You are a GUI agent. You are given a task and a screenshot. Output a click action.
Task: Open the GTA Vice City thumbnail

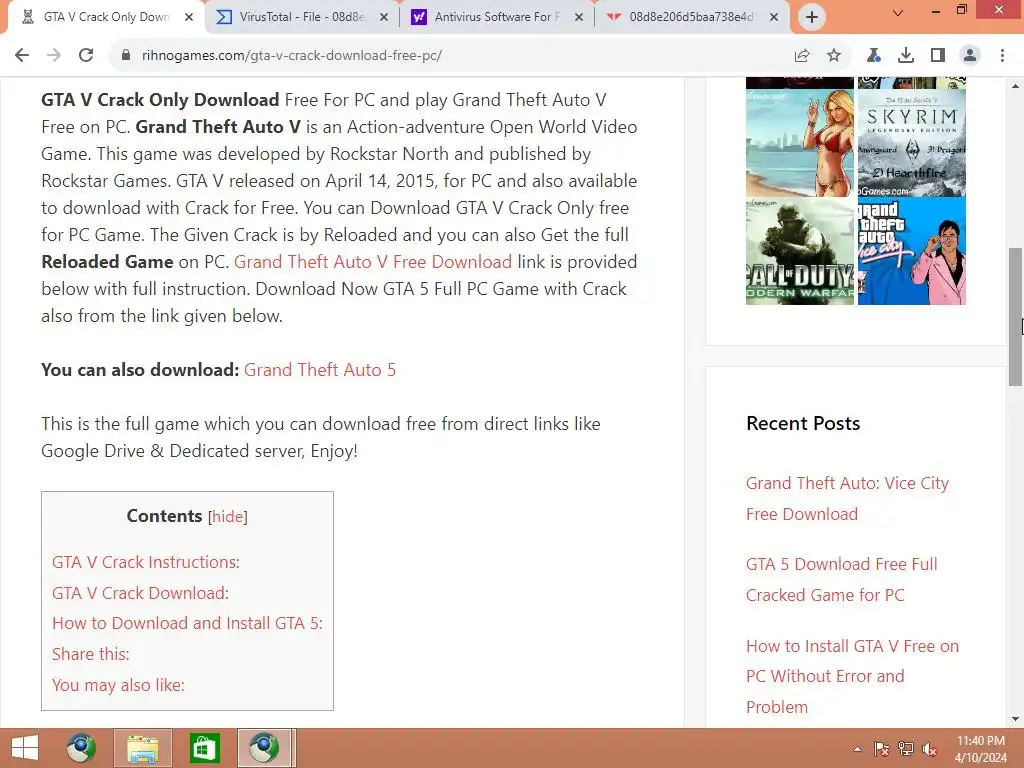(912, 251)
